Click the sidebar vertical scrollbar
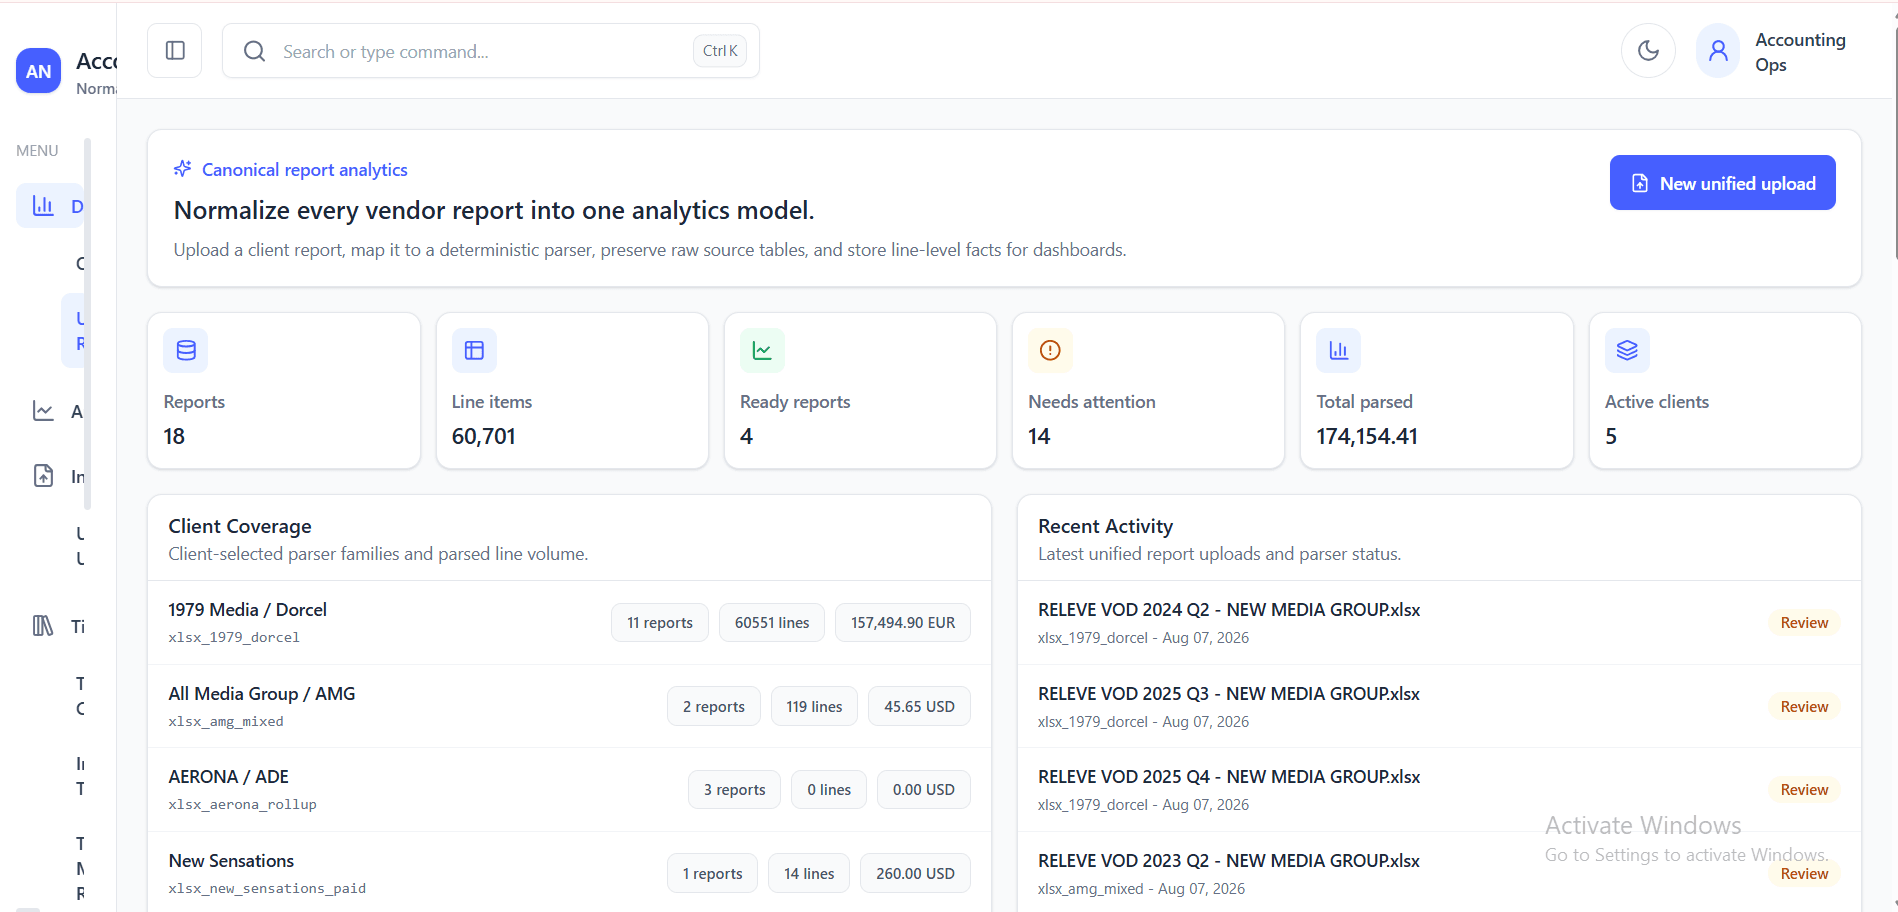 pyautogui.click(x=88, y=325)
